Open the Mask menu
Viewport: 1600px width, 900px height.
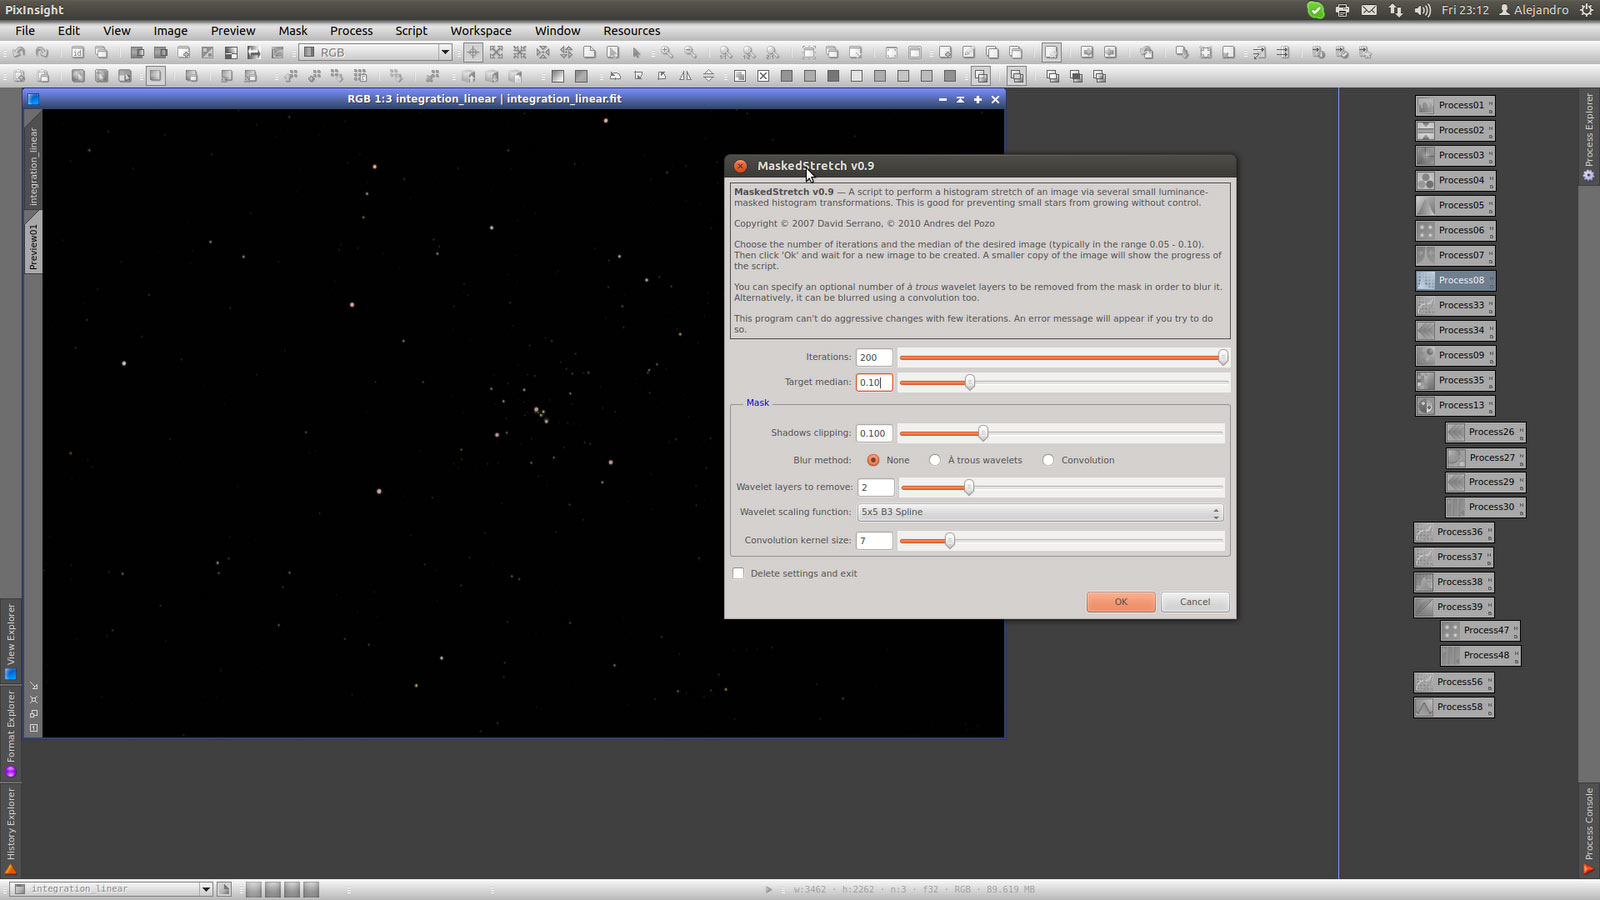(x=293, y=31)
